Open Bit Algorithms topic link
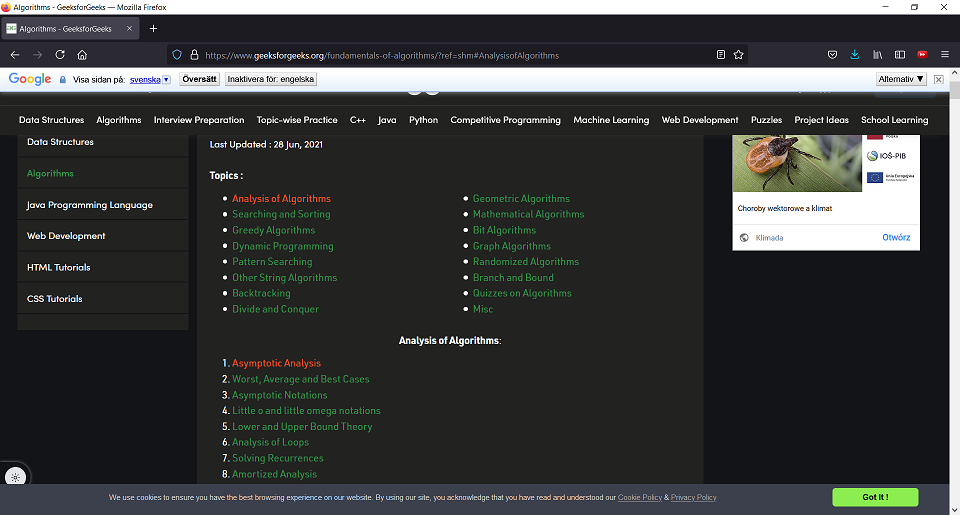Screen dimensions: 960x515 point(504,230)
